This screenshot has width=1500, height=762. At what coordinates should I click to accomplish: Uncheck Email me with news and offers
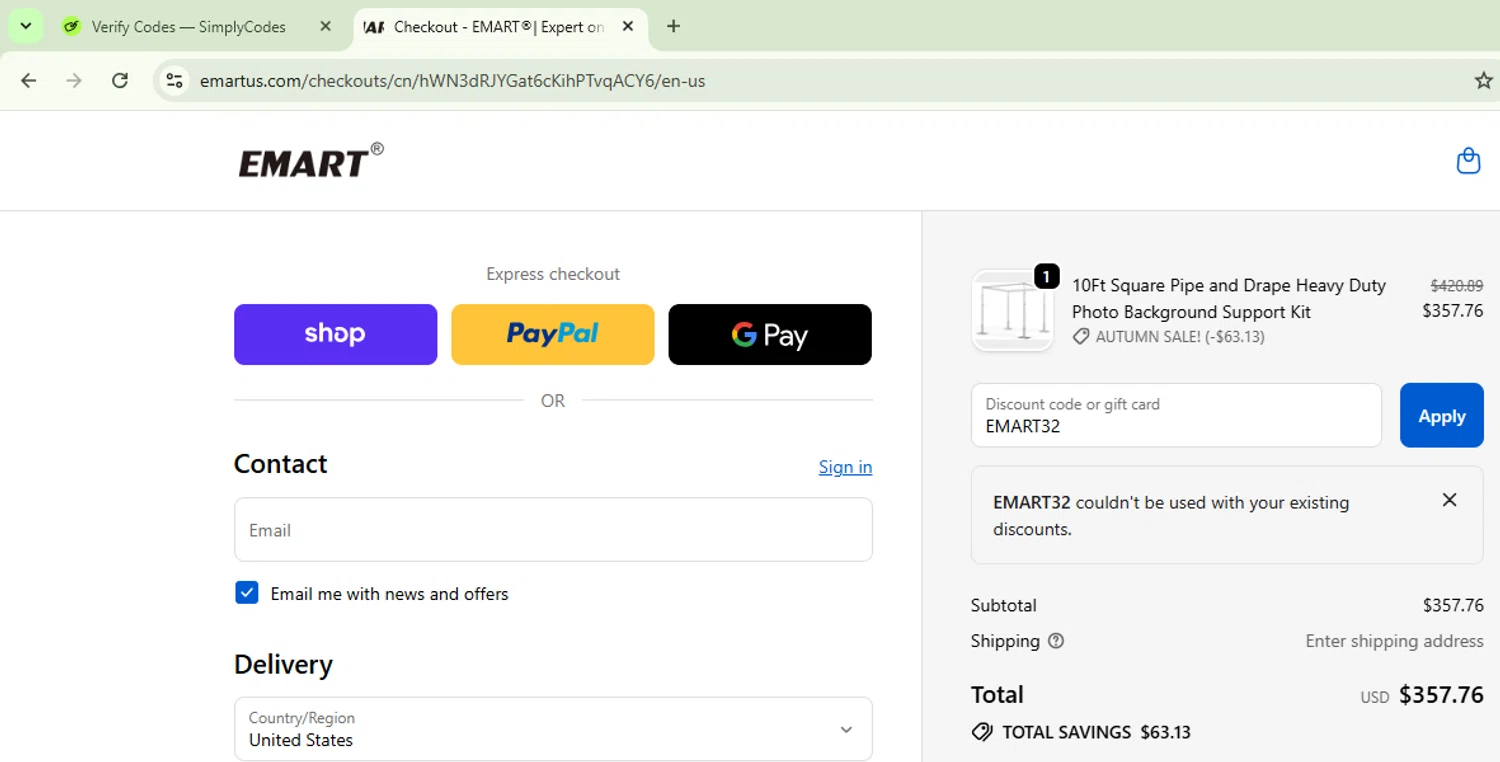click(x=246, y=593)
